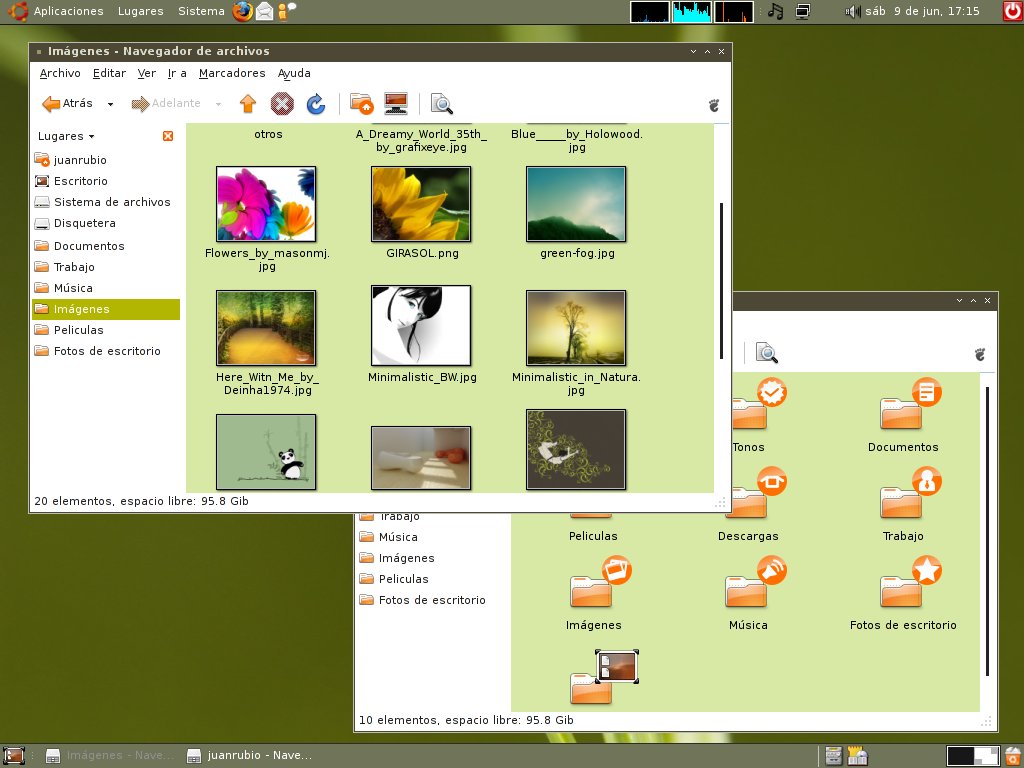The width and height of the screenshot is (1024, 768).
Task: Click the vertical scrollbar in the juanrubio window
Action: pos(987,531)
